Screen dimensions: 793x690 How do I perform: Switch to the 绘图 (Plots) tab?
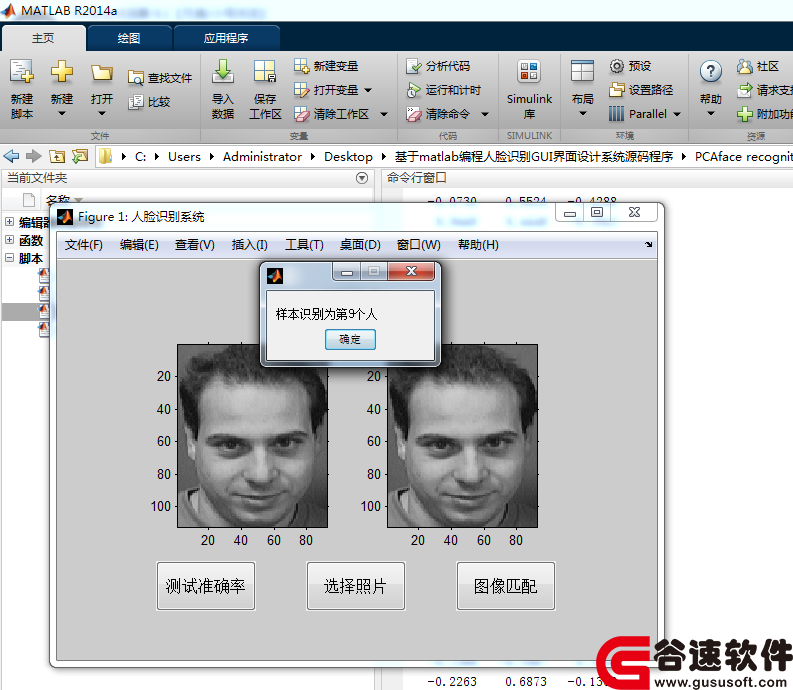129,38
